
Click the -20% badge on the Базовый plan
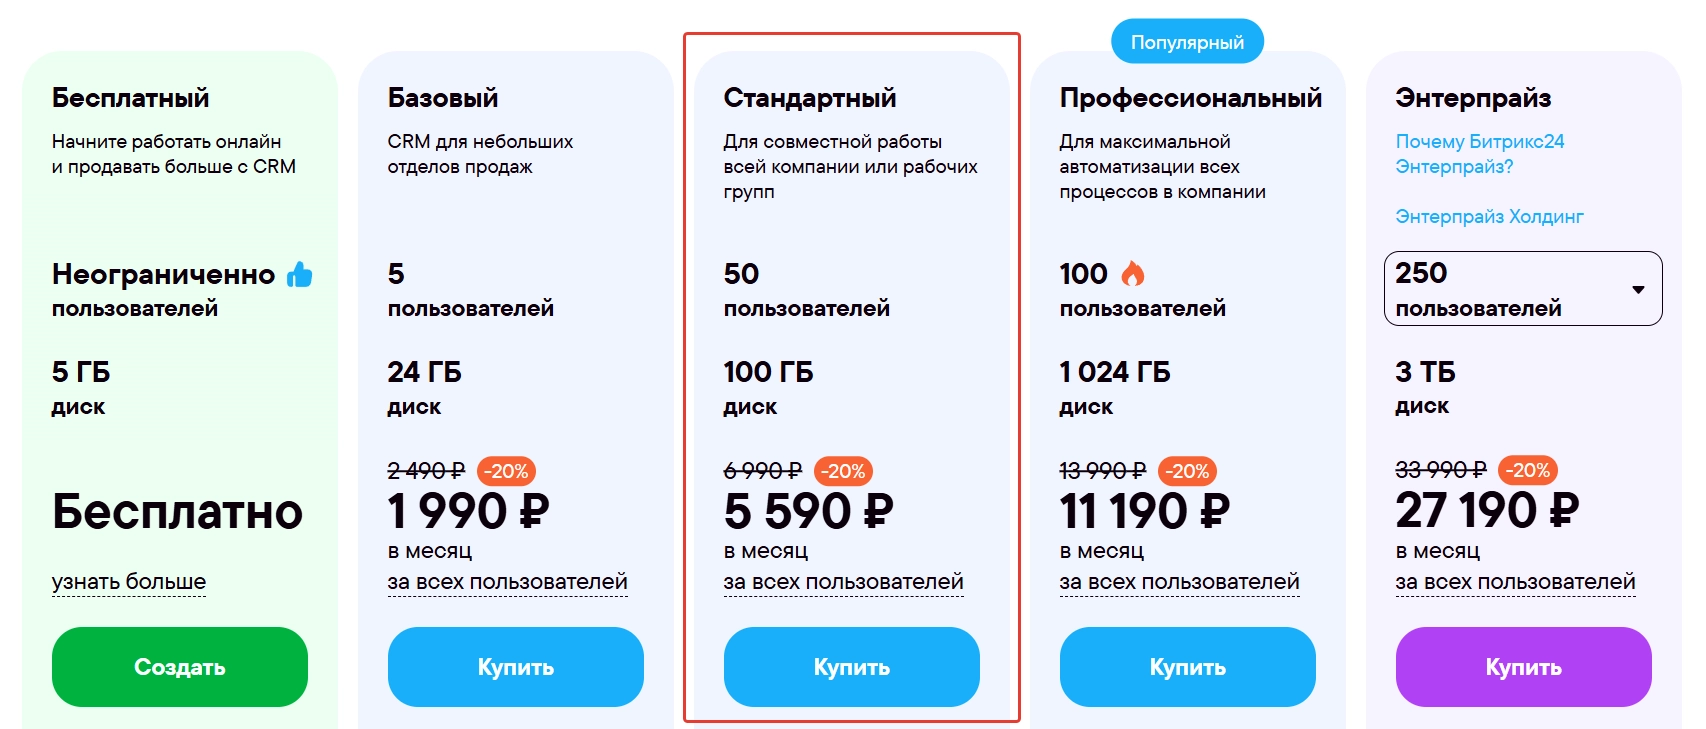507,470
